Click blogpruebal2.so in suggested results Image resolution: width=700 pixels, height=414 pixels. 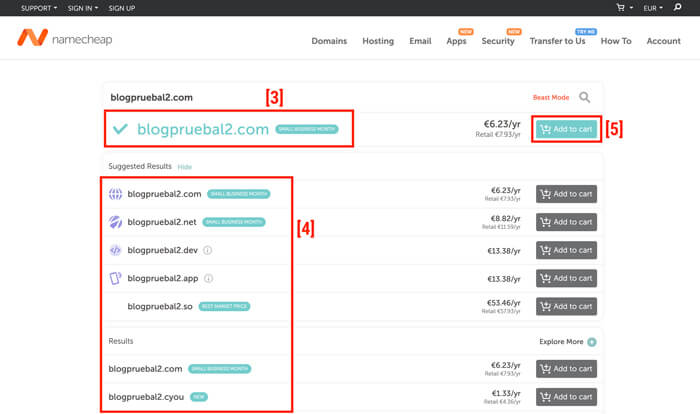tap(160, 306)
